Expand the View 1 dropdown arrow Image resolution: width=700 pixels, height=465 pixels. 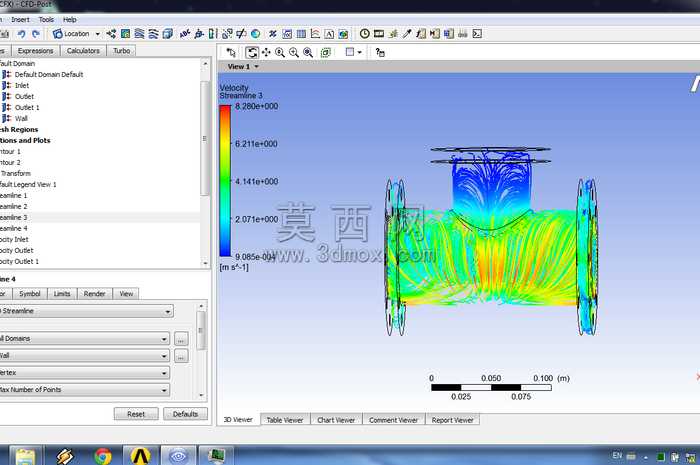pos(257,67)
